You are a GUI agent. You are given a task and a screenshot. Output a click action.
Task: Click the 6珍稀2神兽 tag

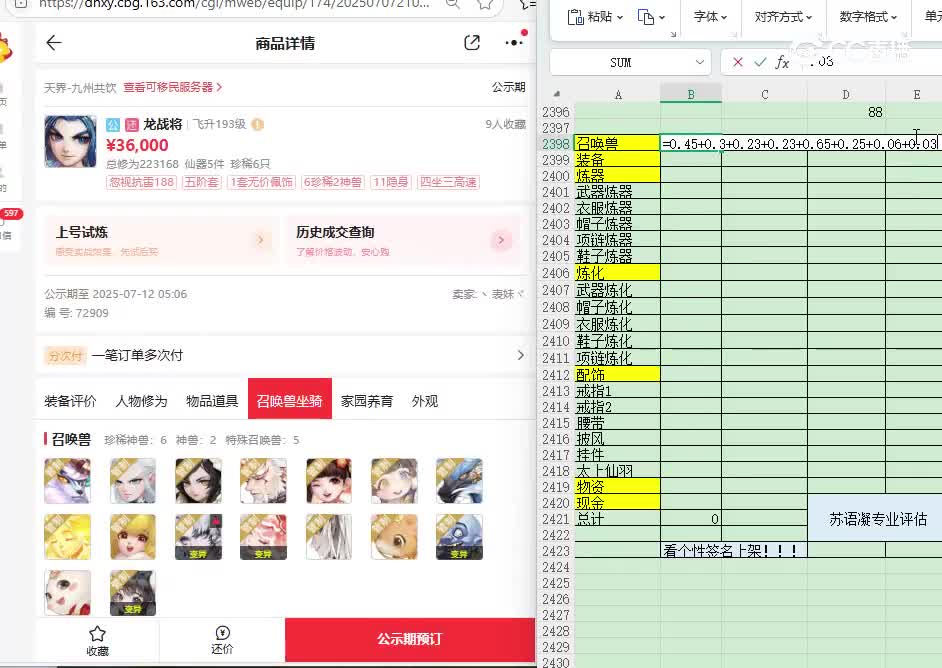tap(333, 182)
